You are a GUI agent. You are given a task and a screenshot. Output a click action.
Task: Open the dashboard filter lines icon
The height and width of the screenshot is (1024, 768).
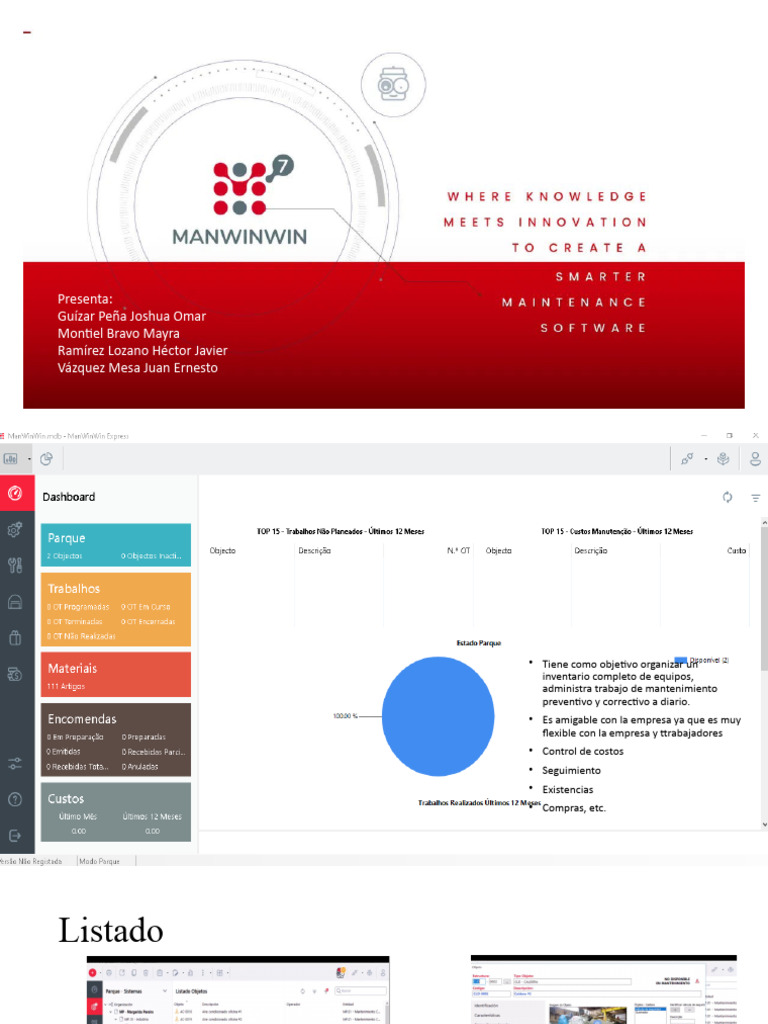tap(756, 498)
